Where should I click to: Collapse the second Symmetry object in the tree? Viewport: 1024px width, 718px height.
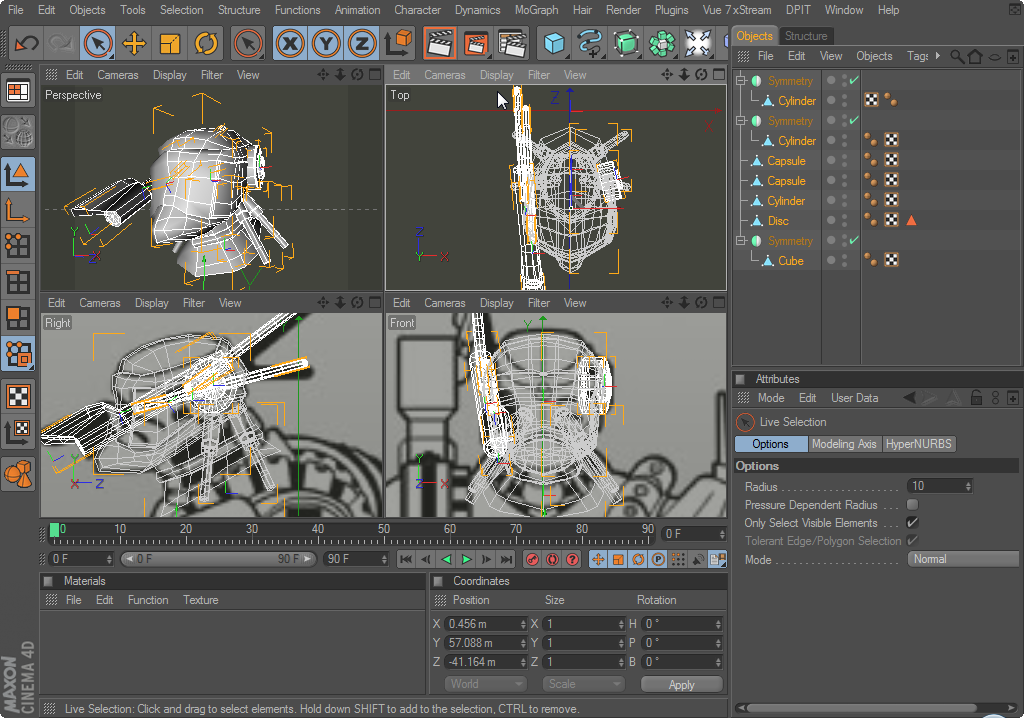point(741,120)
